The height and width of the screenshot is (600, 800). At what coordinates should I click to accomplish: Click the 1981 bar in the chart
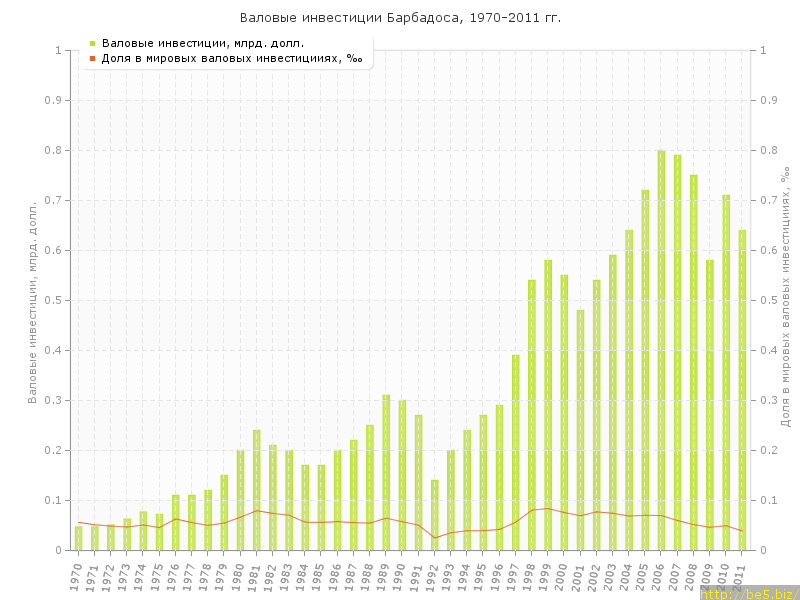tap(257, 490)
